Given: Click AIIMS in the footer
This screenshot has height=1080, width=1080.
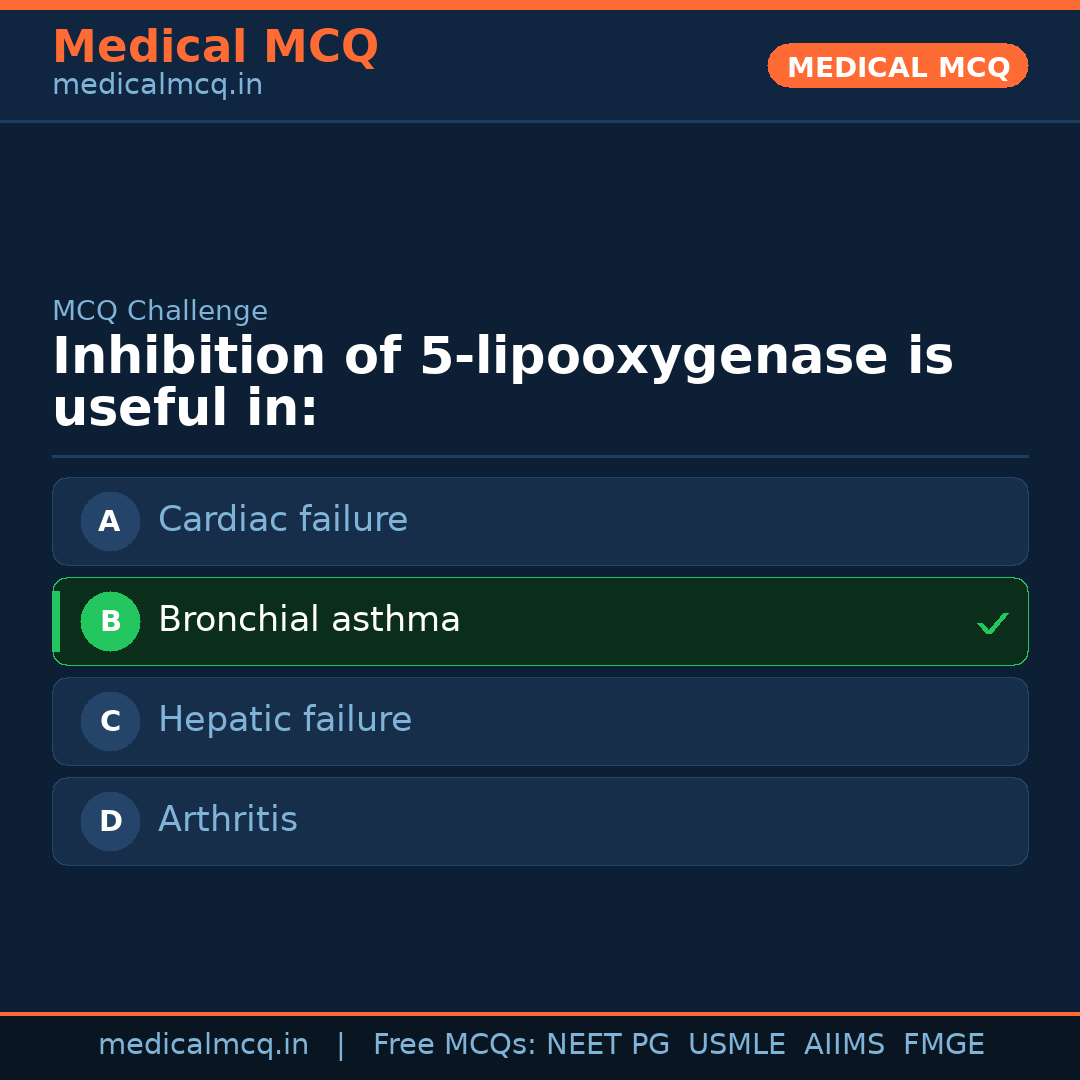Looking at the screenshot, I should pyautogui.click(x=844, y=1045).
